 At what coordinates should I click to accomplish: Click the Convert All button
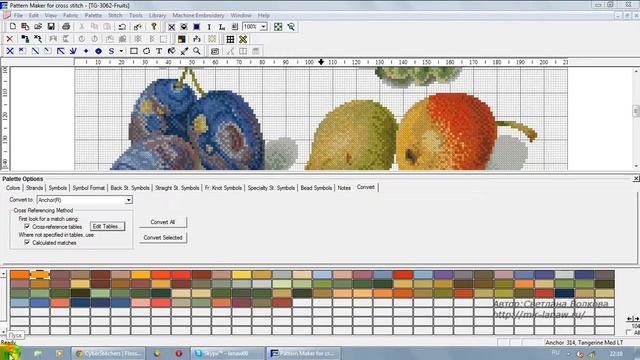click(163, 222)
